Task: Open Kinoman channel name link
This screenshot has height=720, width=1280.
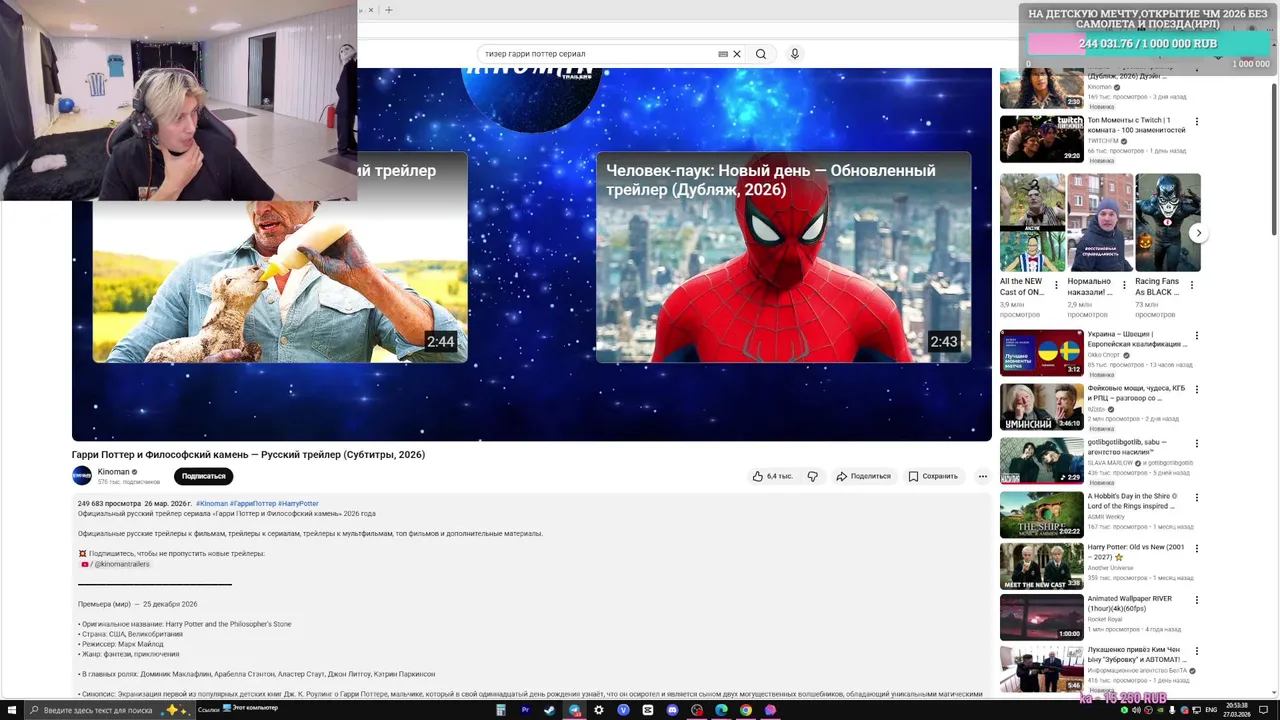Action: pyautogui.click(x=114, y=472)
